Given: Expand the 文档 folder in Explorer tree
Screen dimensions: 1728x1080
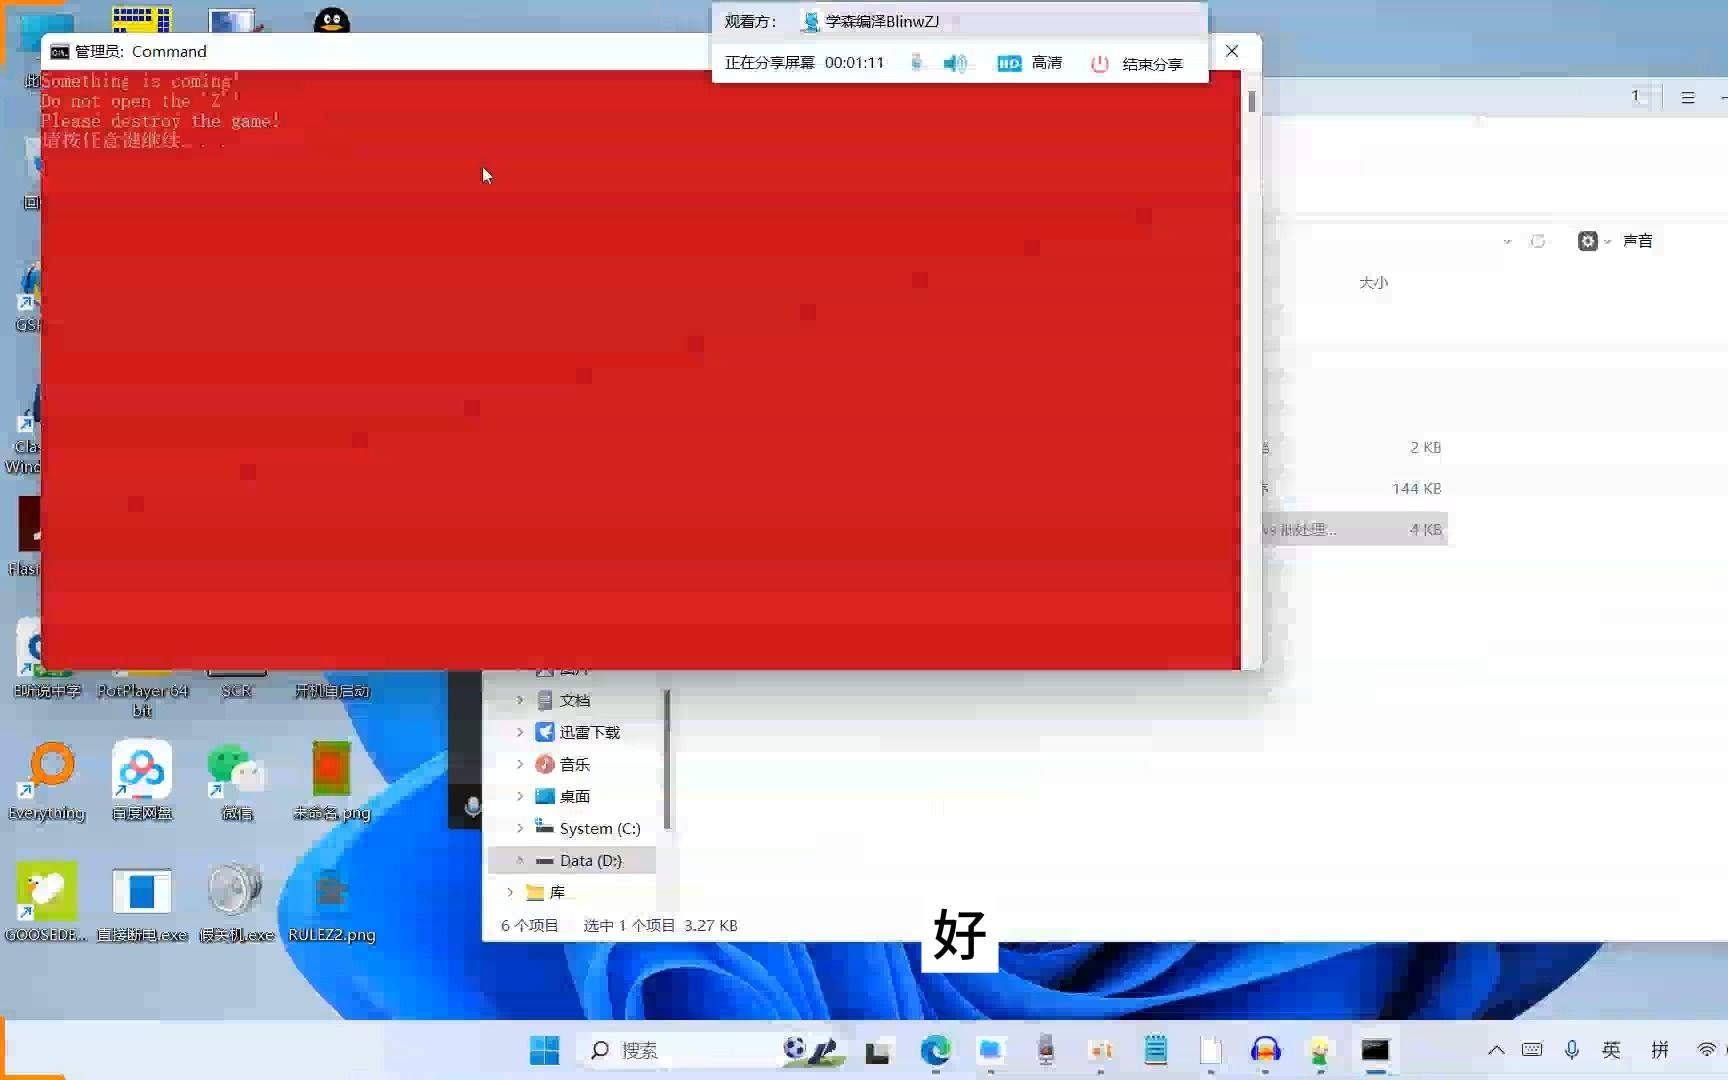Looking at the screenshot, I should (x=520, y=700).
